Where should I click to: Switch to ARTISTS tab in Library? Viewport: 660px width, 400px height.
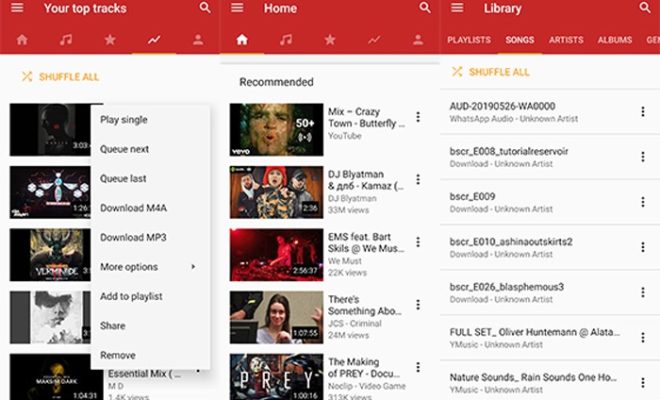(x=566, y=40)
